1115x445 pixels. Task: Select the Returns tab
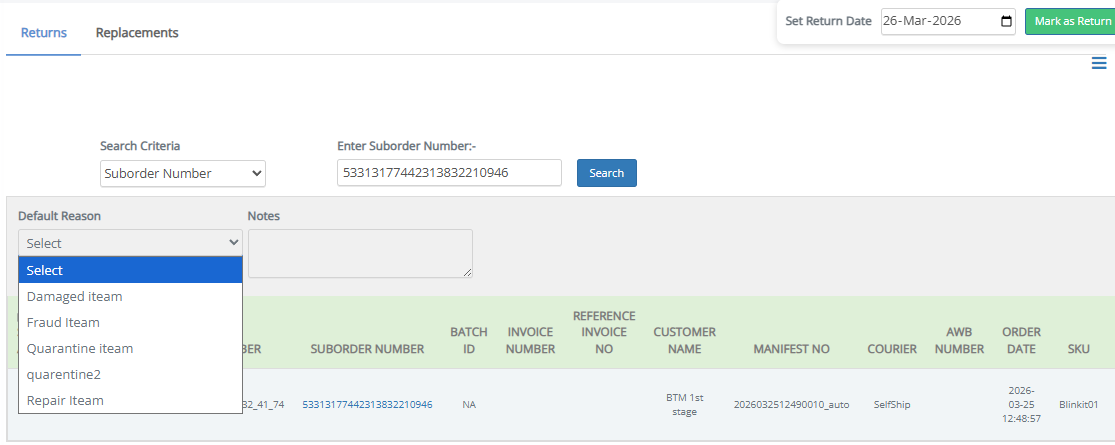coord(44,33)
